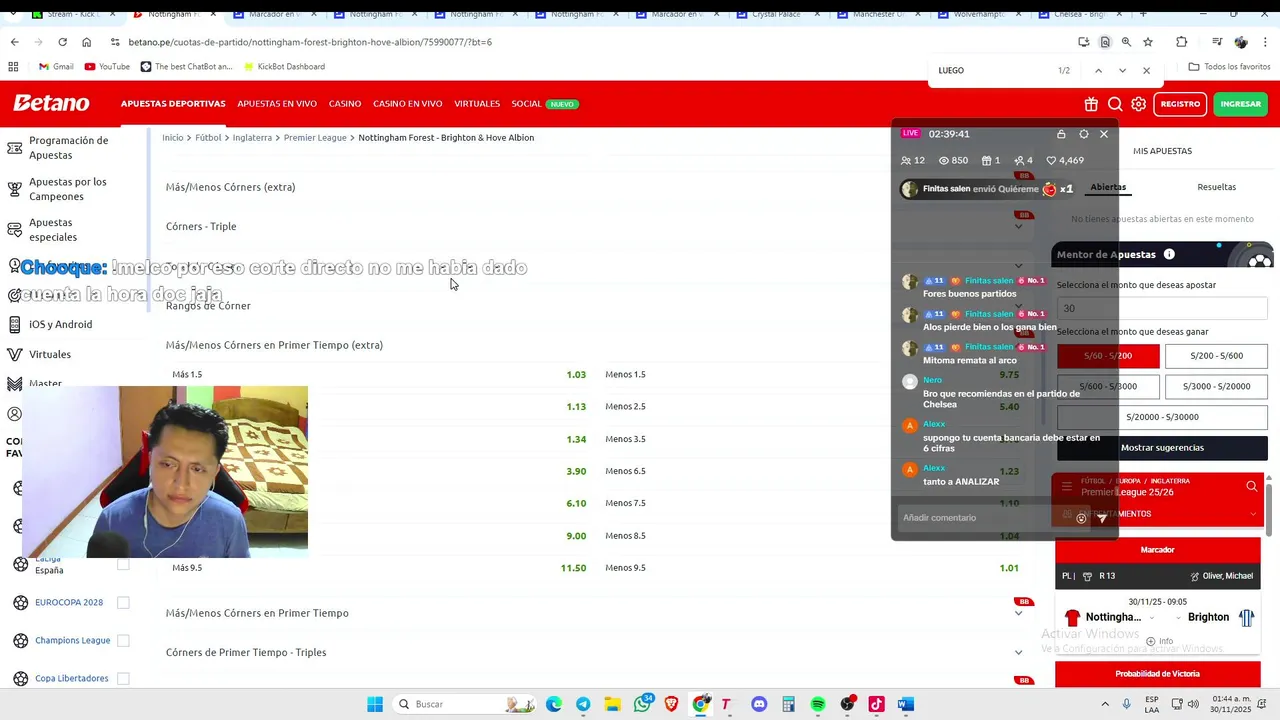1280x720 pixels.
Task: Select S/20000 - S/30000 win amount
Action: coord(1162,417)
